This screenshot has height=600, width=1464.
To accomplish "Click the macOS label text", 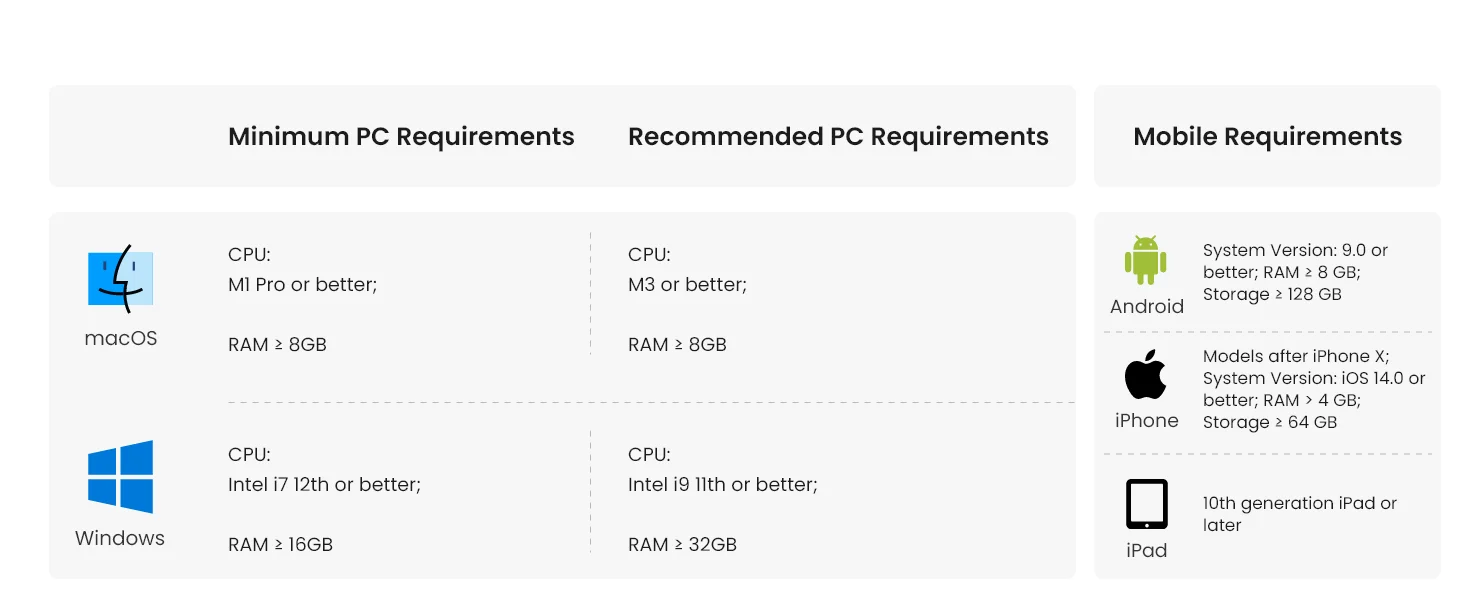I will (x=120, y=338).
